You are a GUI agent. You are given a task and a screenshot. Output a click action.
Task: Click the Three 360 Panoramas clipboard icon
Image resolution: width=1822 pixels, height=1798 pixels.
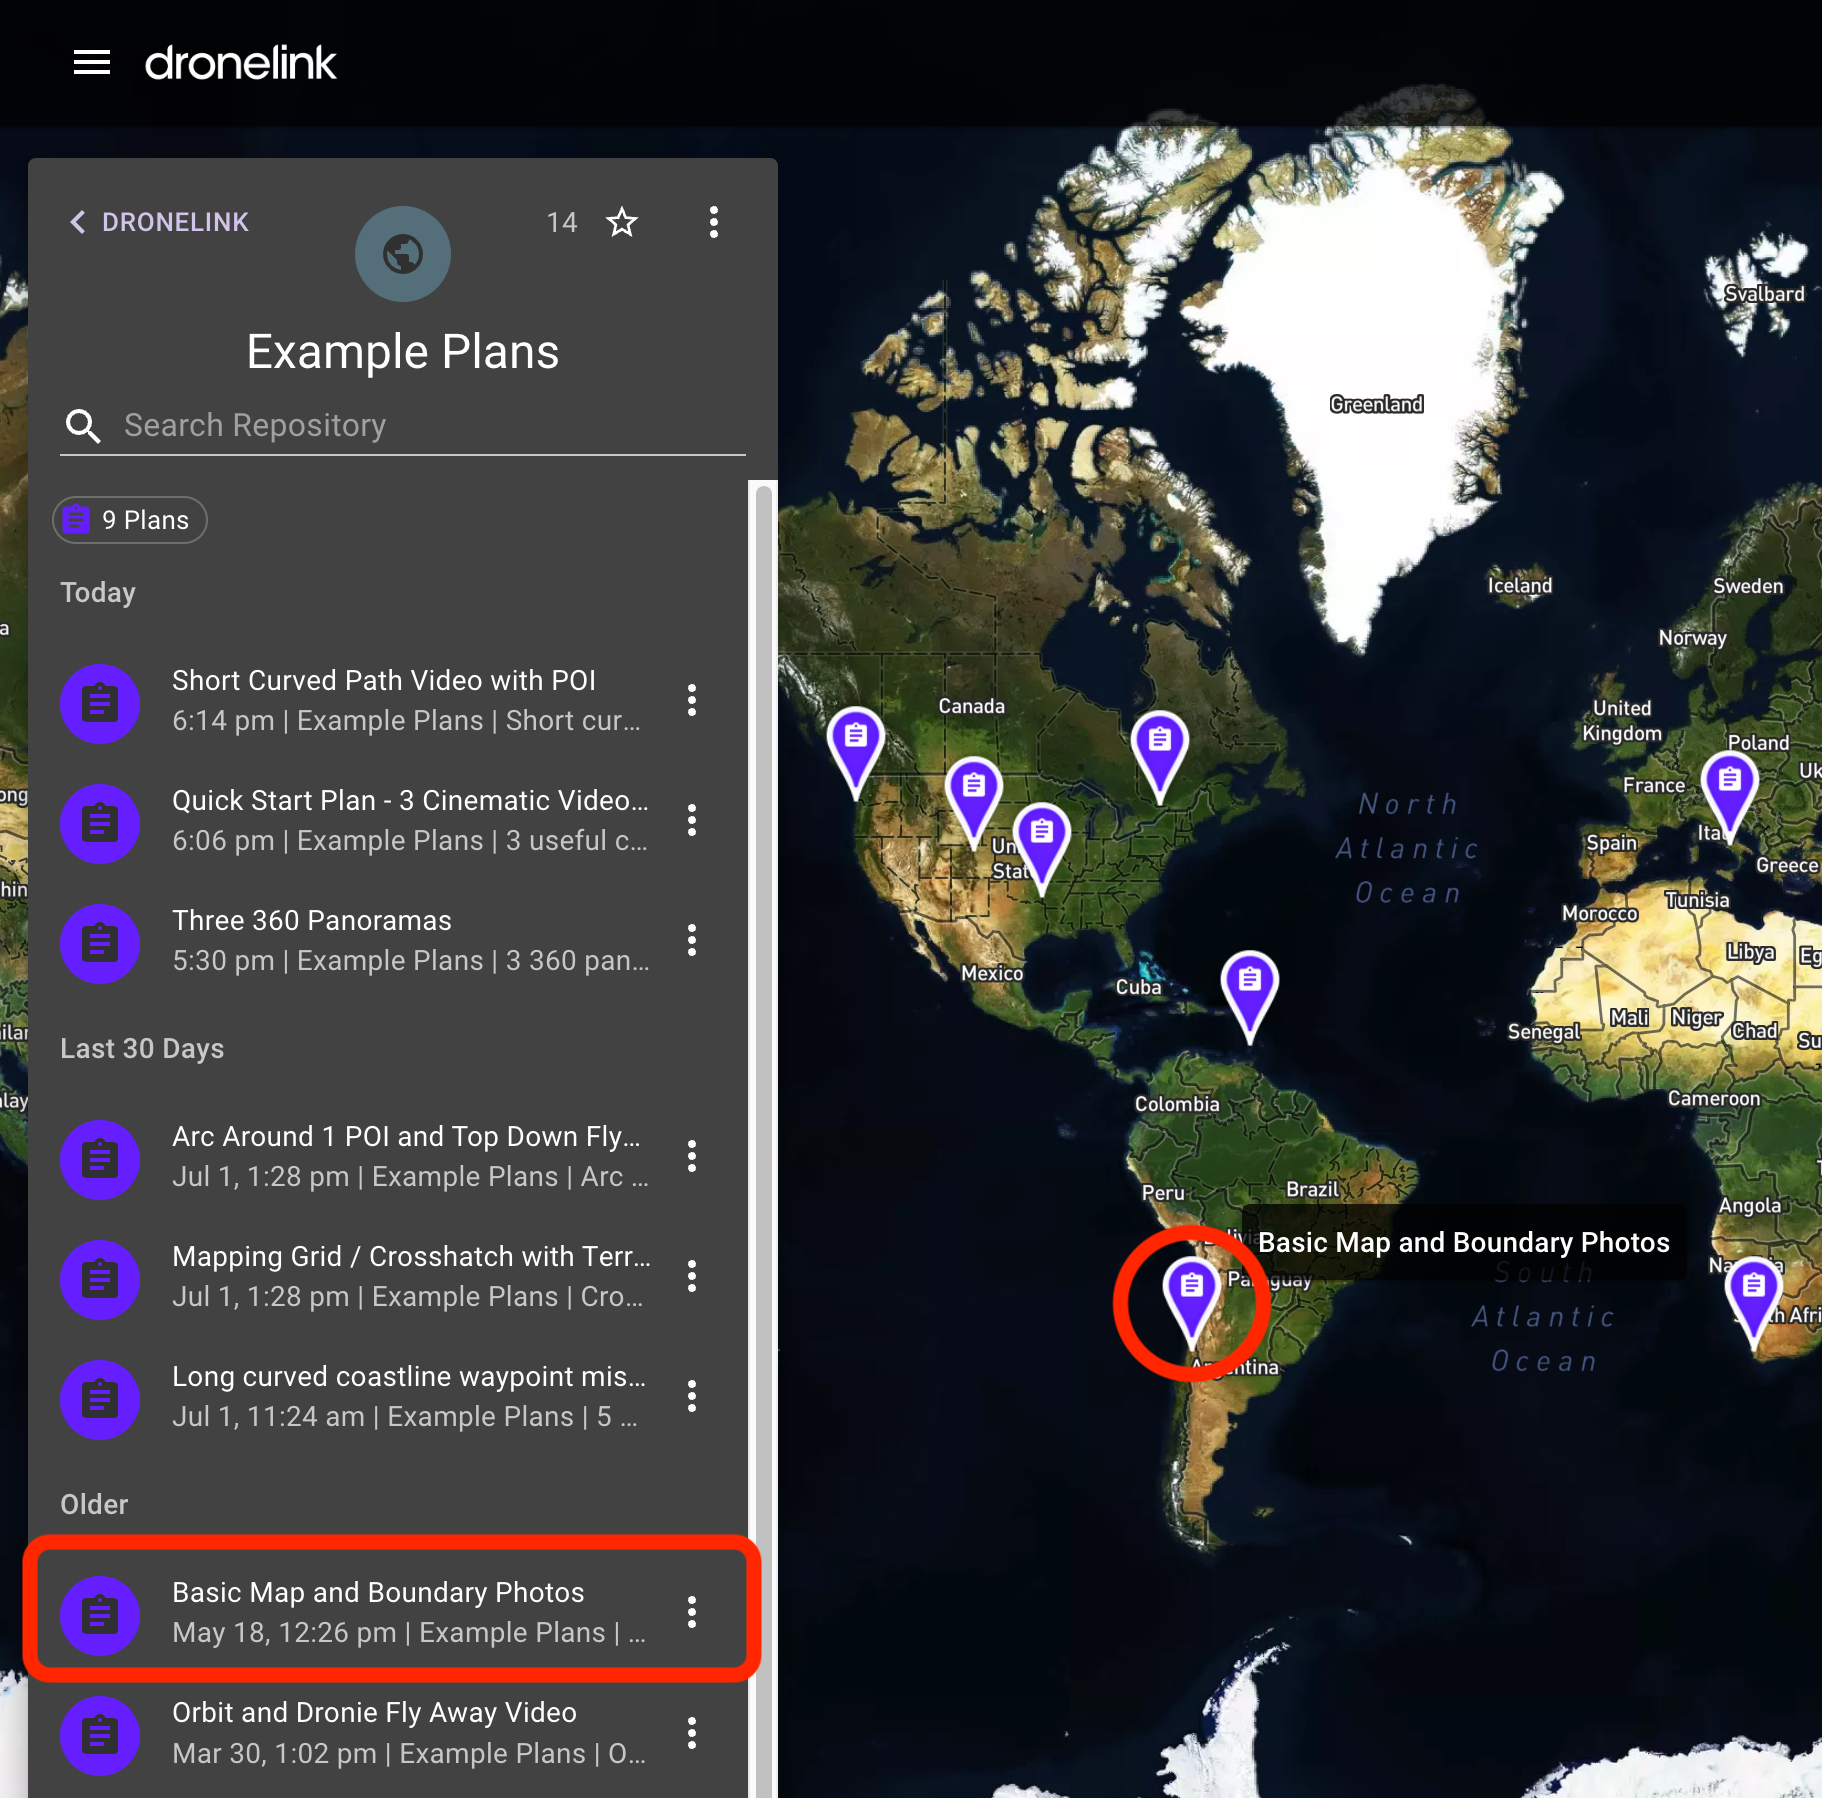[100, 943]
